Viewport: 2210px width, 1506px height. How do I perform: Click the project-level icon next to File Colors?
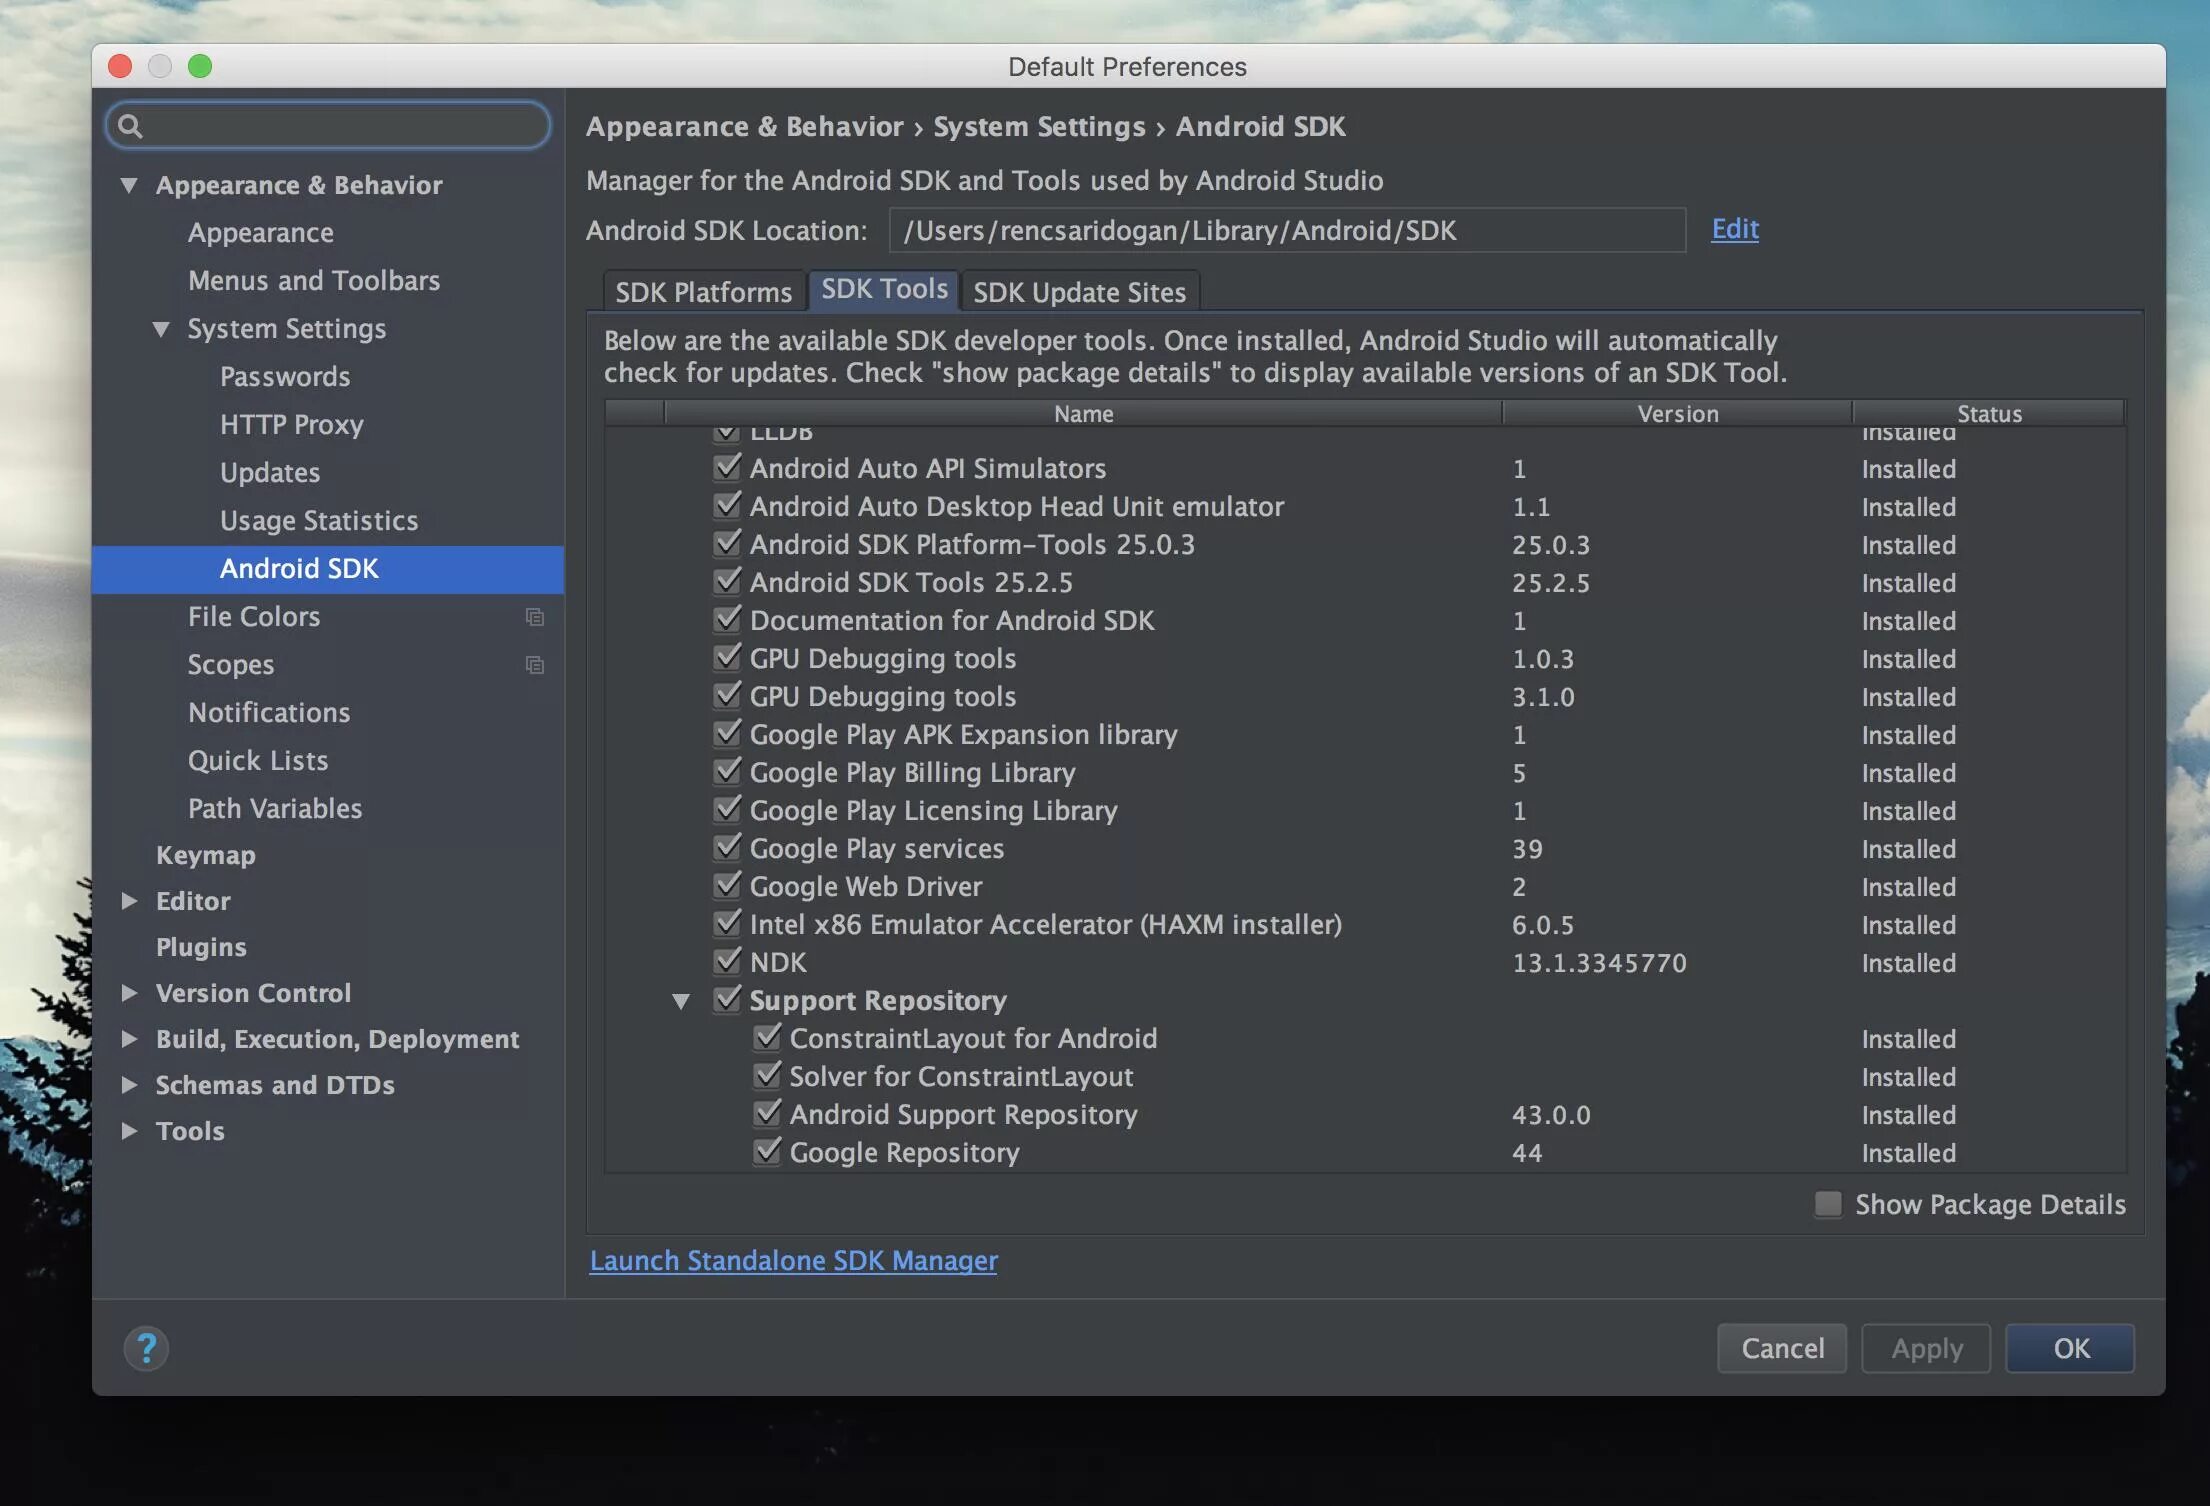click(x=535, y=617)
